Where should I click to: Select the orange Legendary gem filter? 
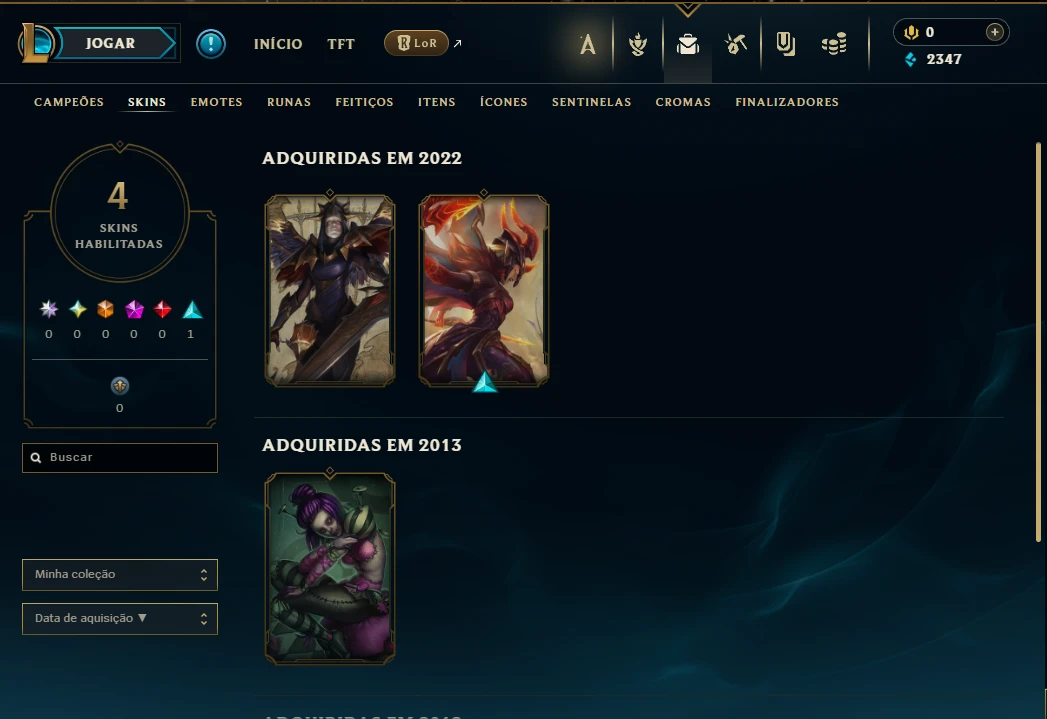pos(106,310)
